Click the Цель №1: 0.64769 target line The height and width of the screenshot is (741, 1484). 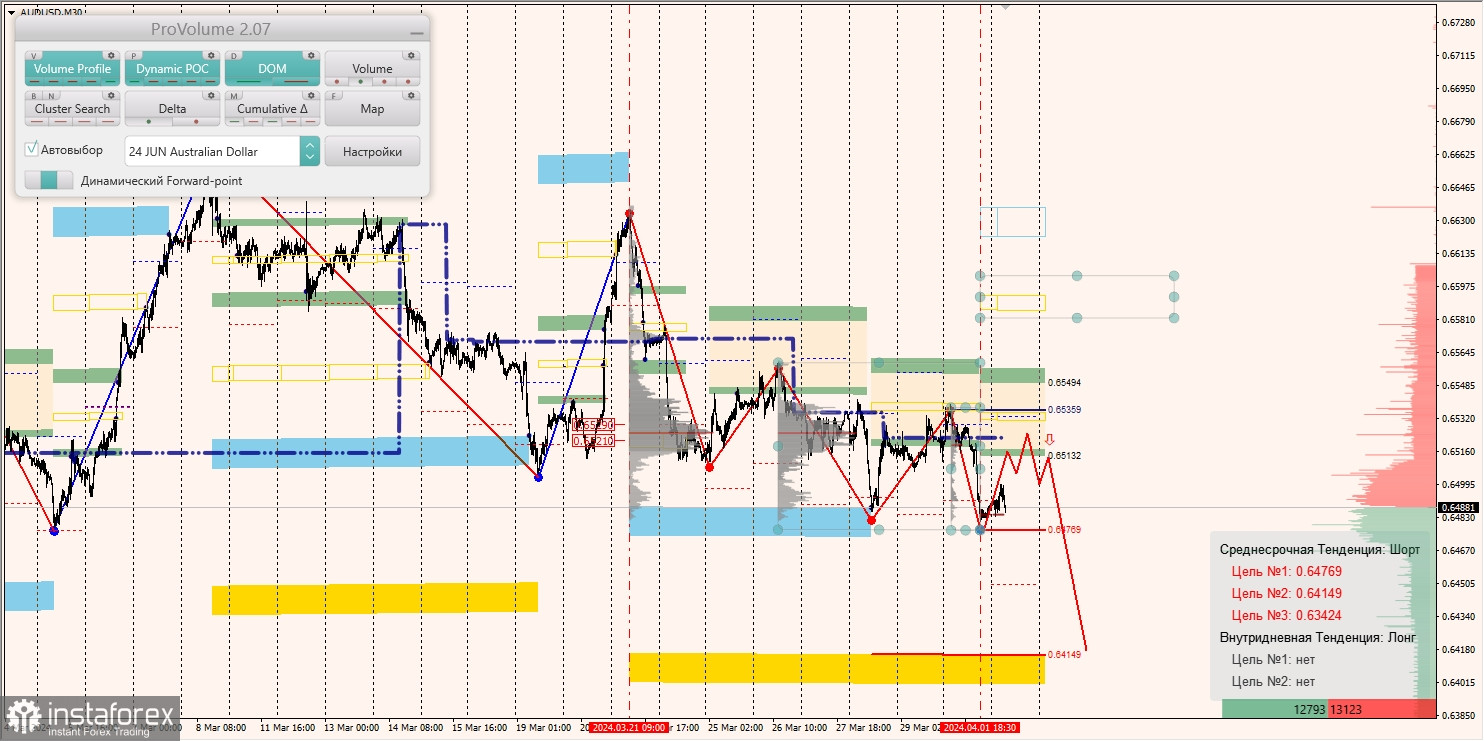point(1286,571)
